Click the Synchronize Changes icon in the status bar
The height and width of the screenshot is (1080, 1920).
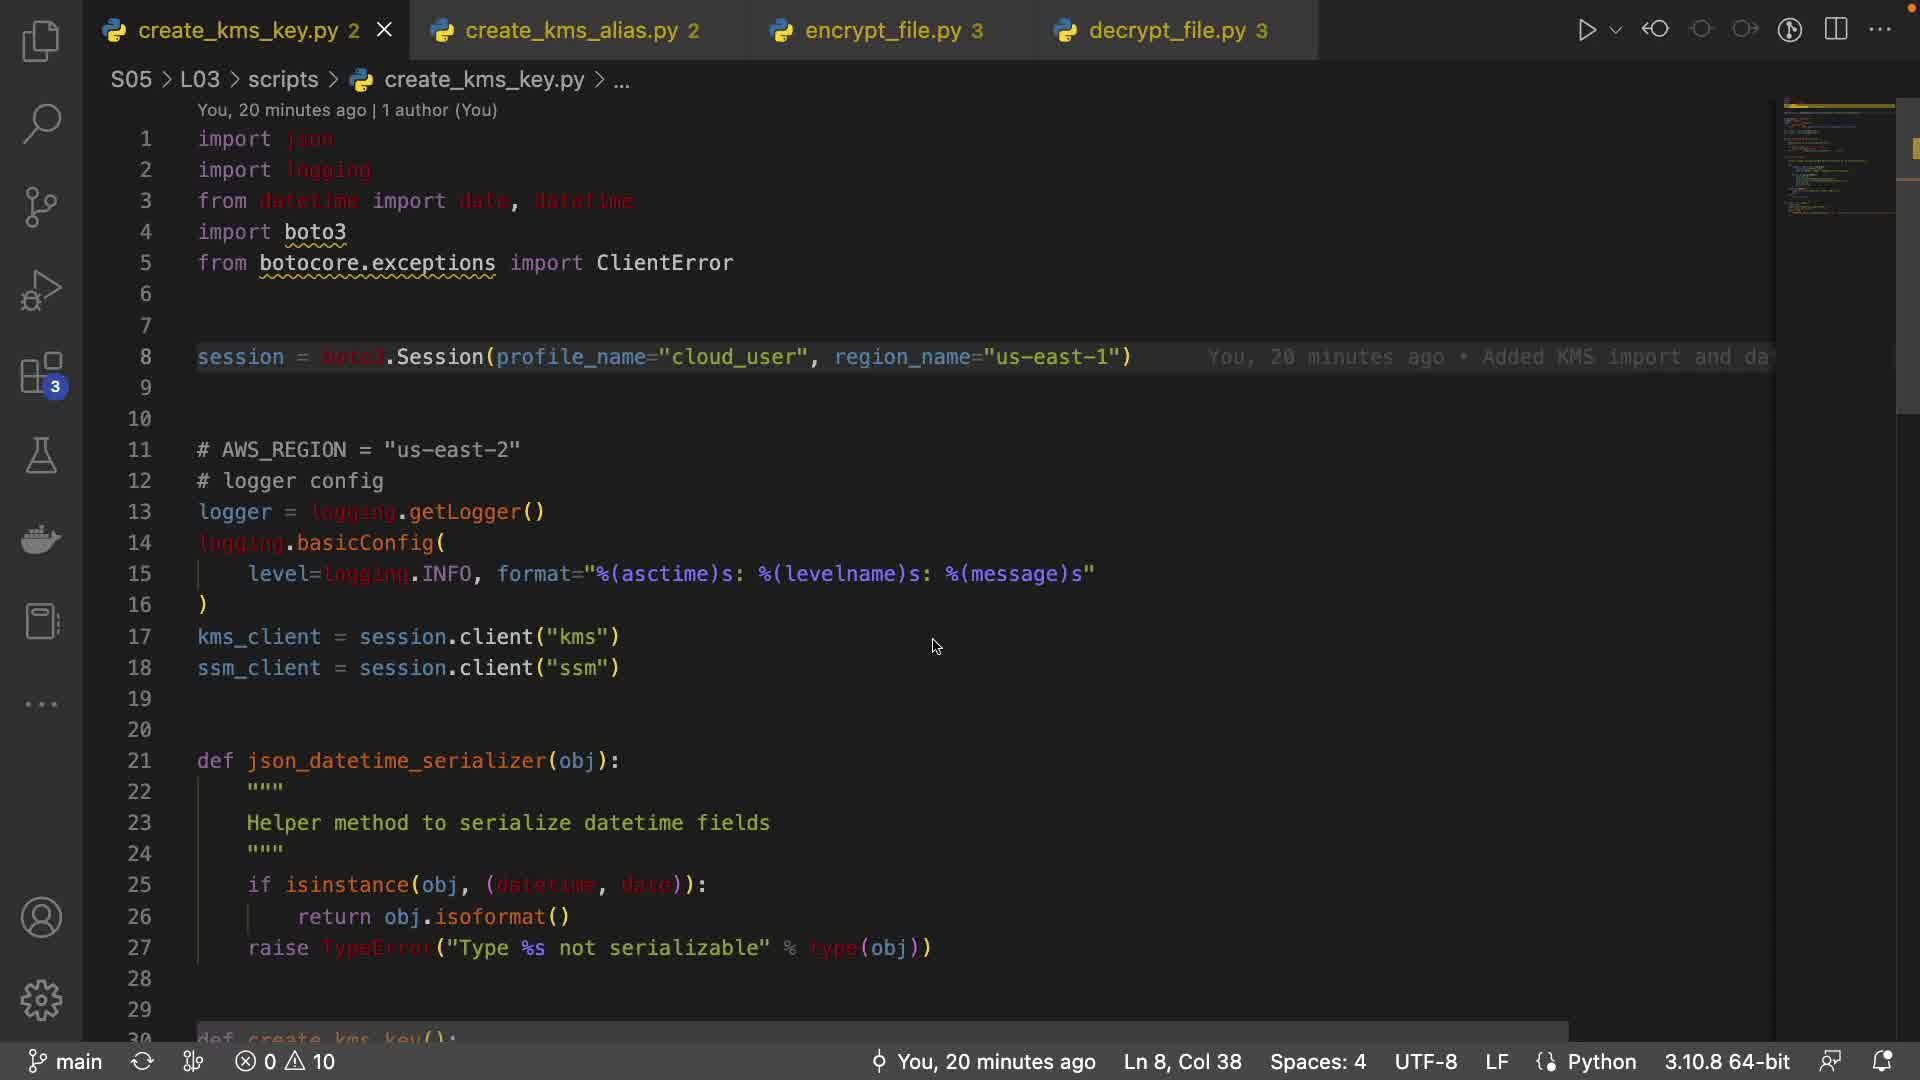(x=142, y=1061)
